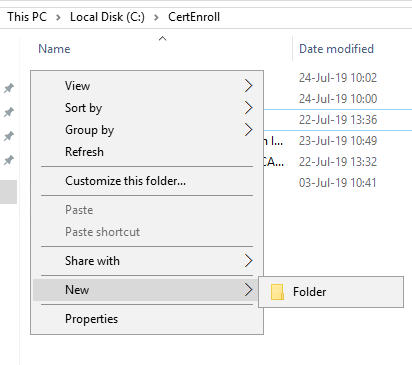Click the third pin icon in the sidebar
The height and width of the screenshot is (365, 412).
9,136
